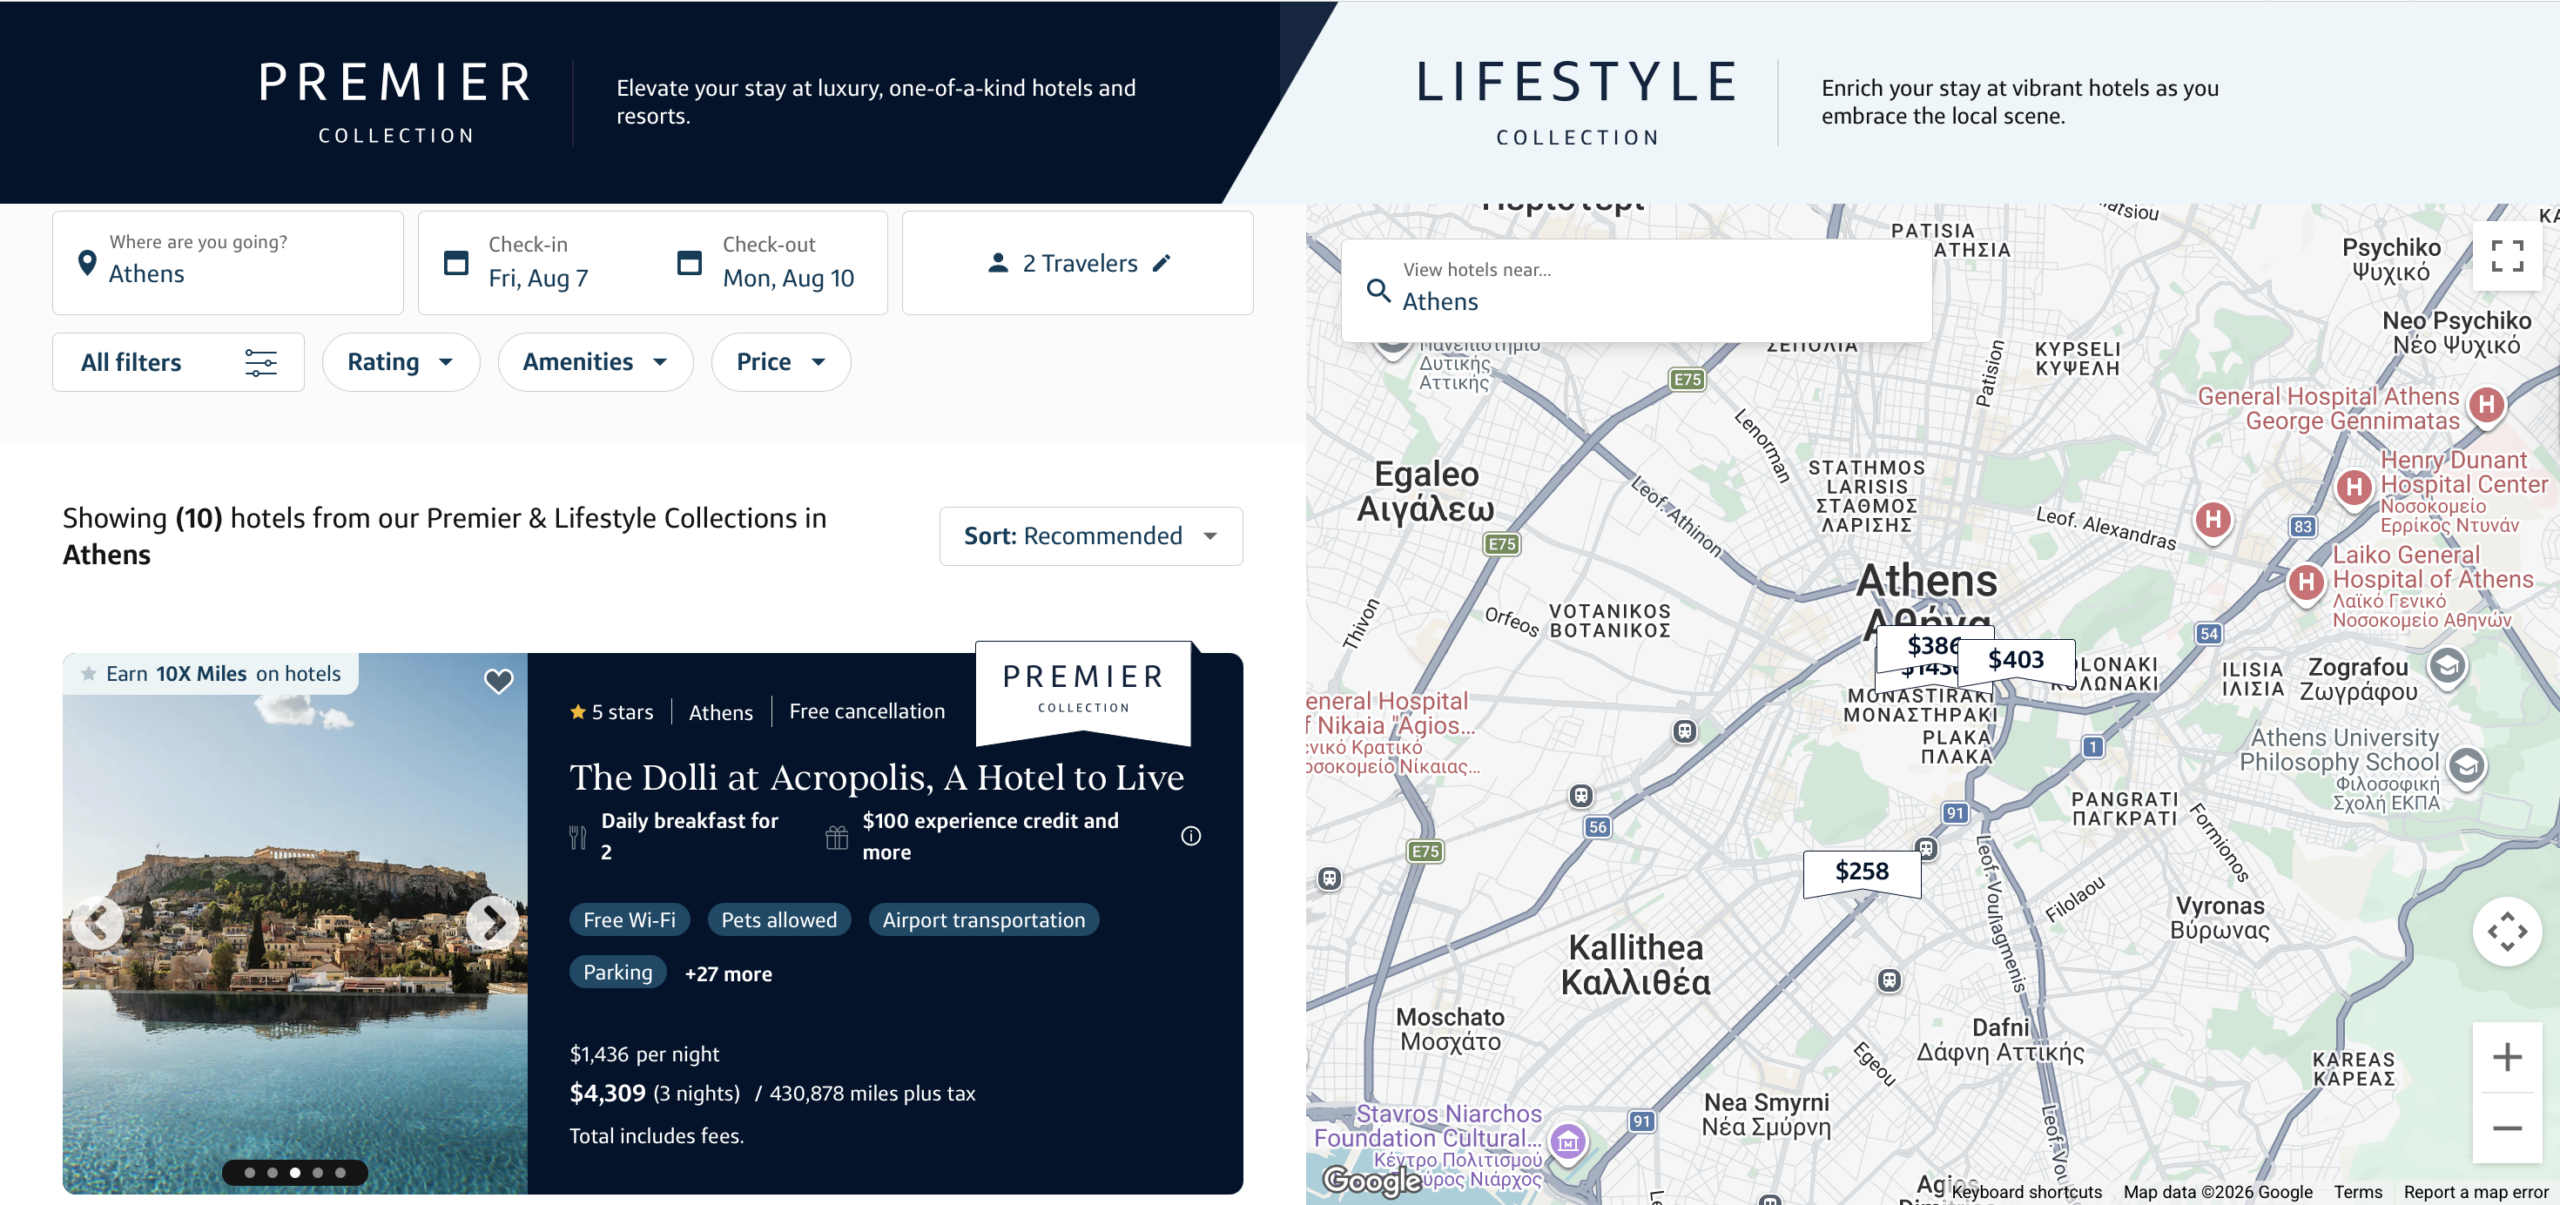Click Daily breakfast for 2 benefit text

(x=689, y=836)
